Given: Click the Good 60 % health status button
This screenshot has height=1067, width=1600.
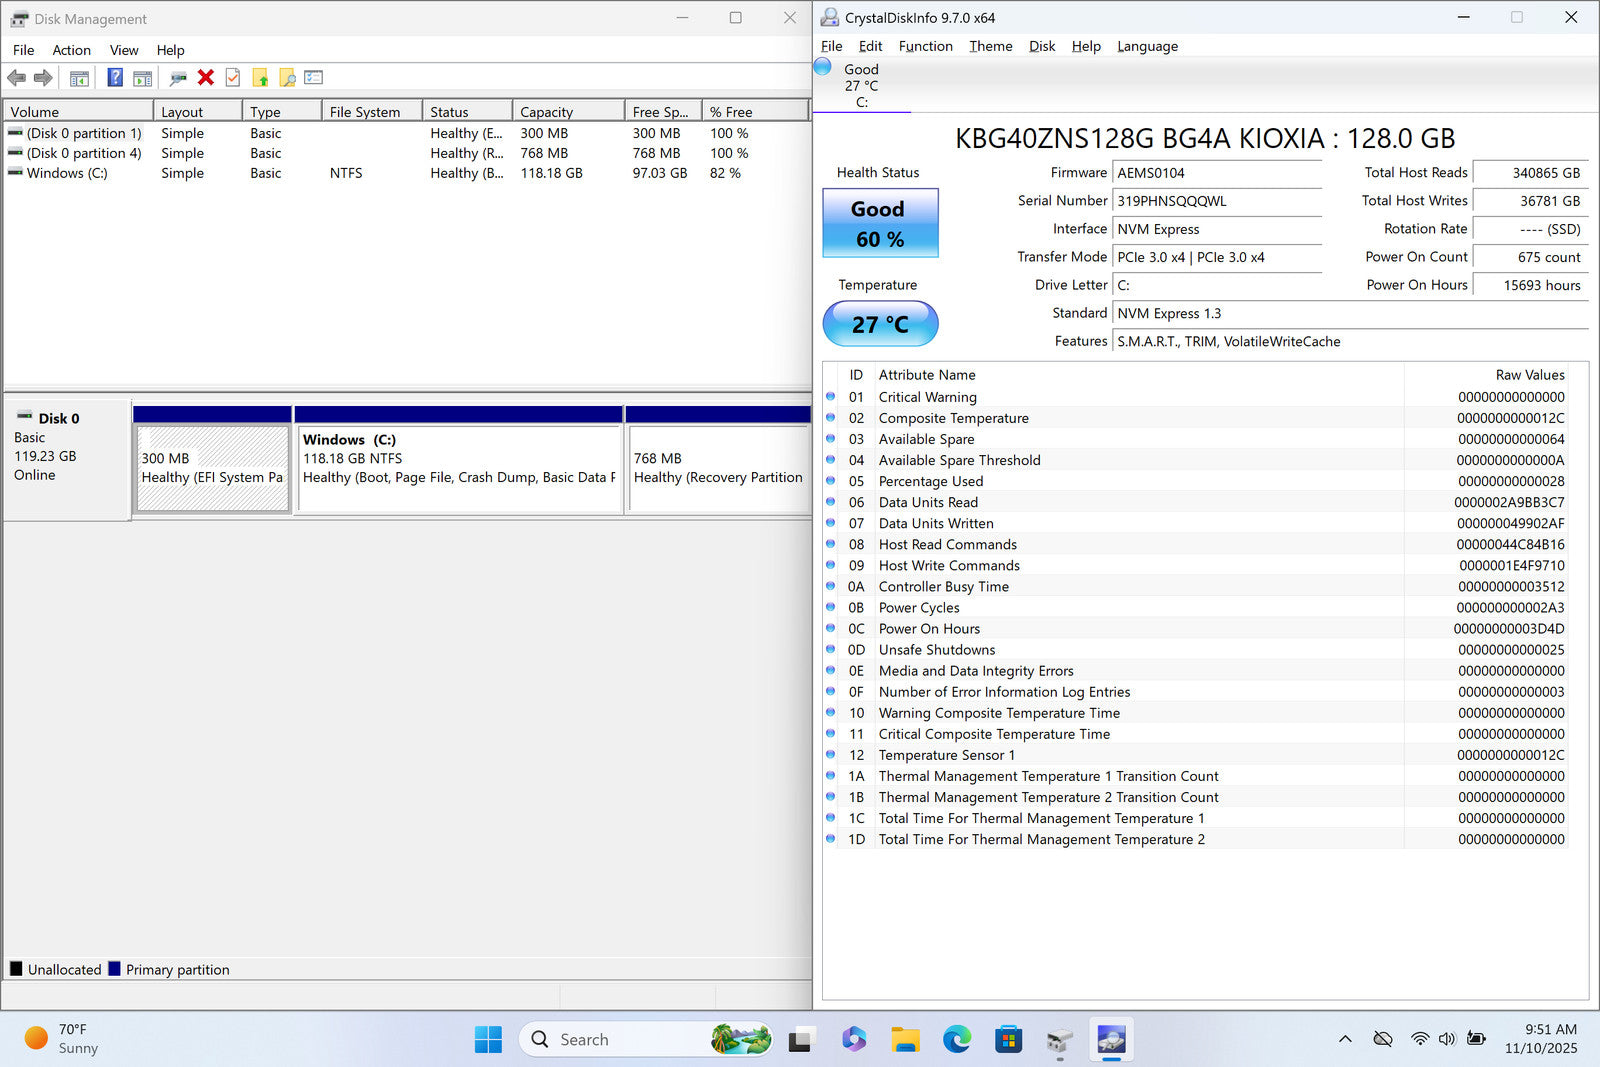Looking at the screenshot, I should (880, 223).
